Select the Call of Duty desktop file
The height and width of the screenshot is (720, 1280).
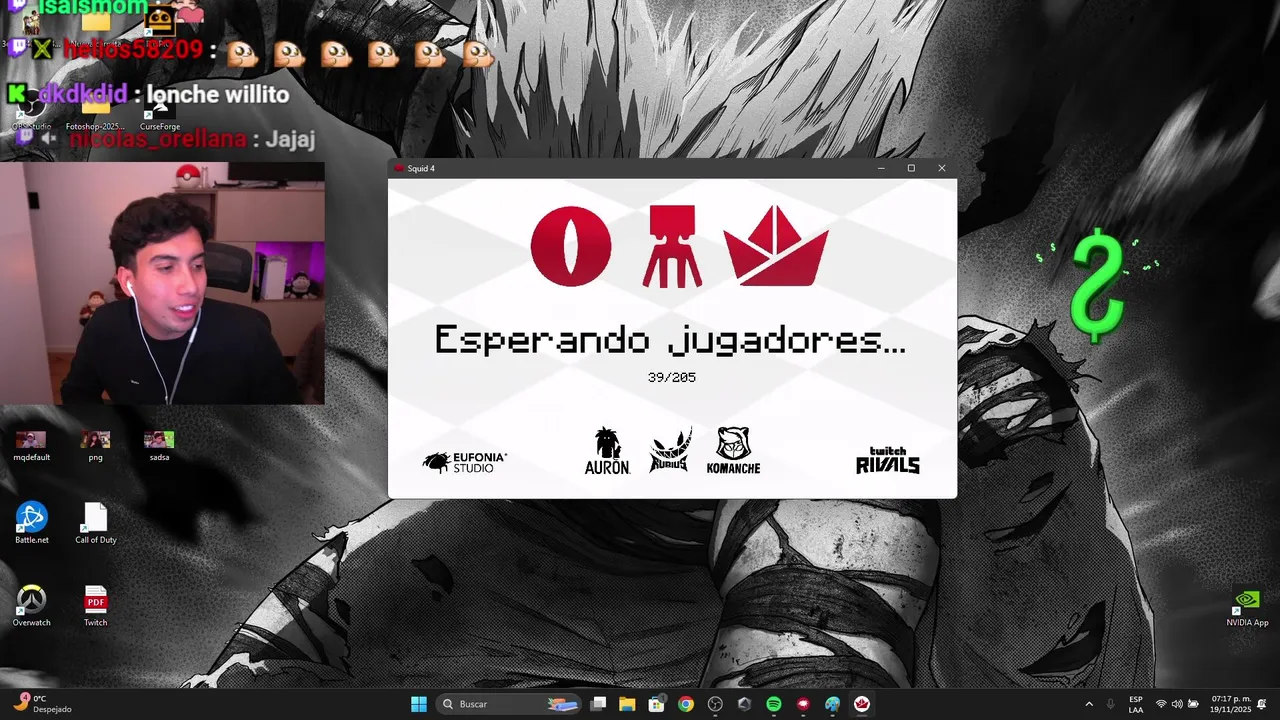click(95, 523)
